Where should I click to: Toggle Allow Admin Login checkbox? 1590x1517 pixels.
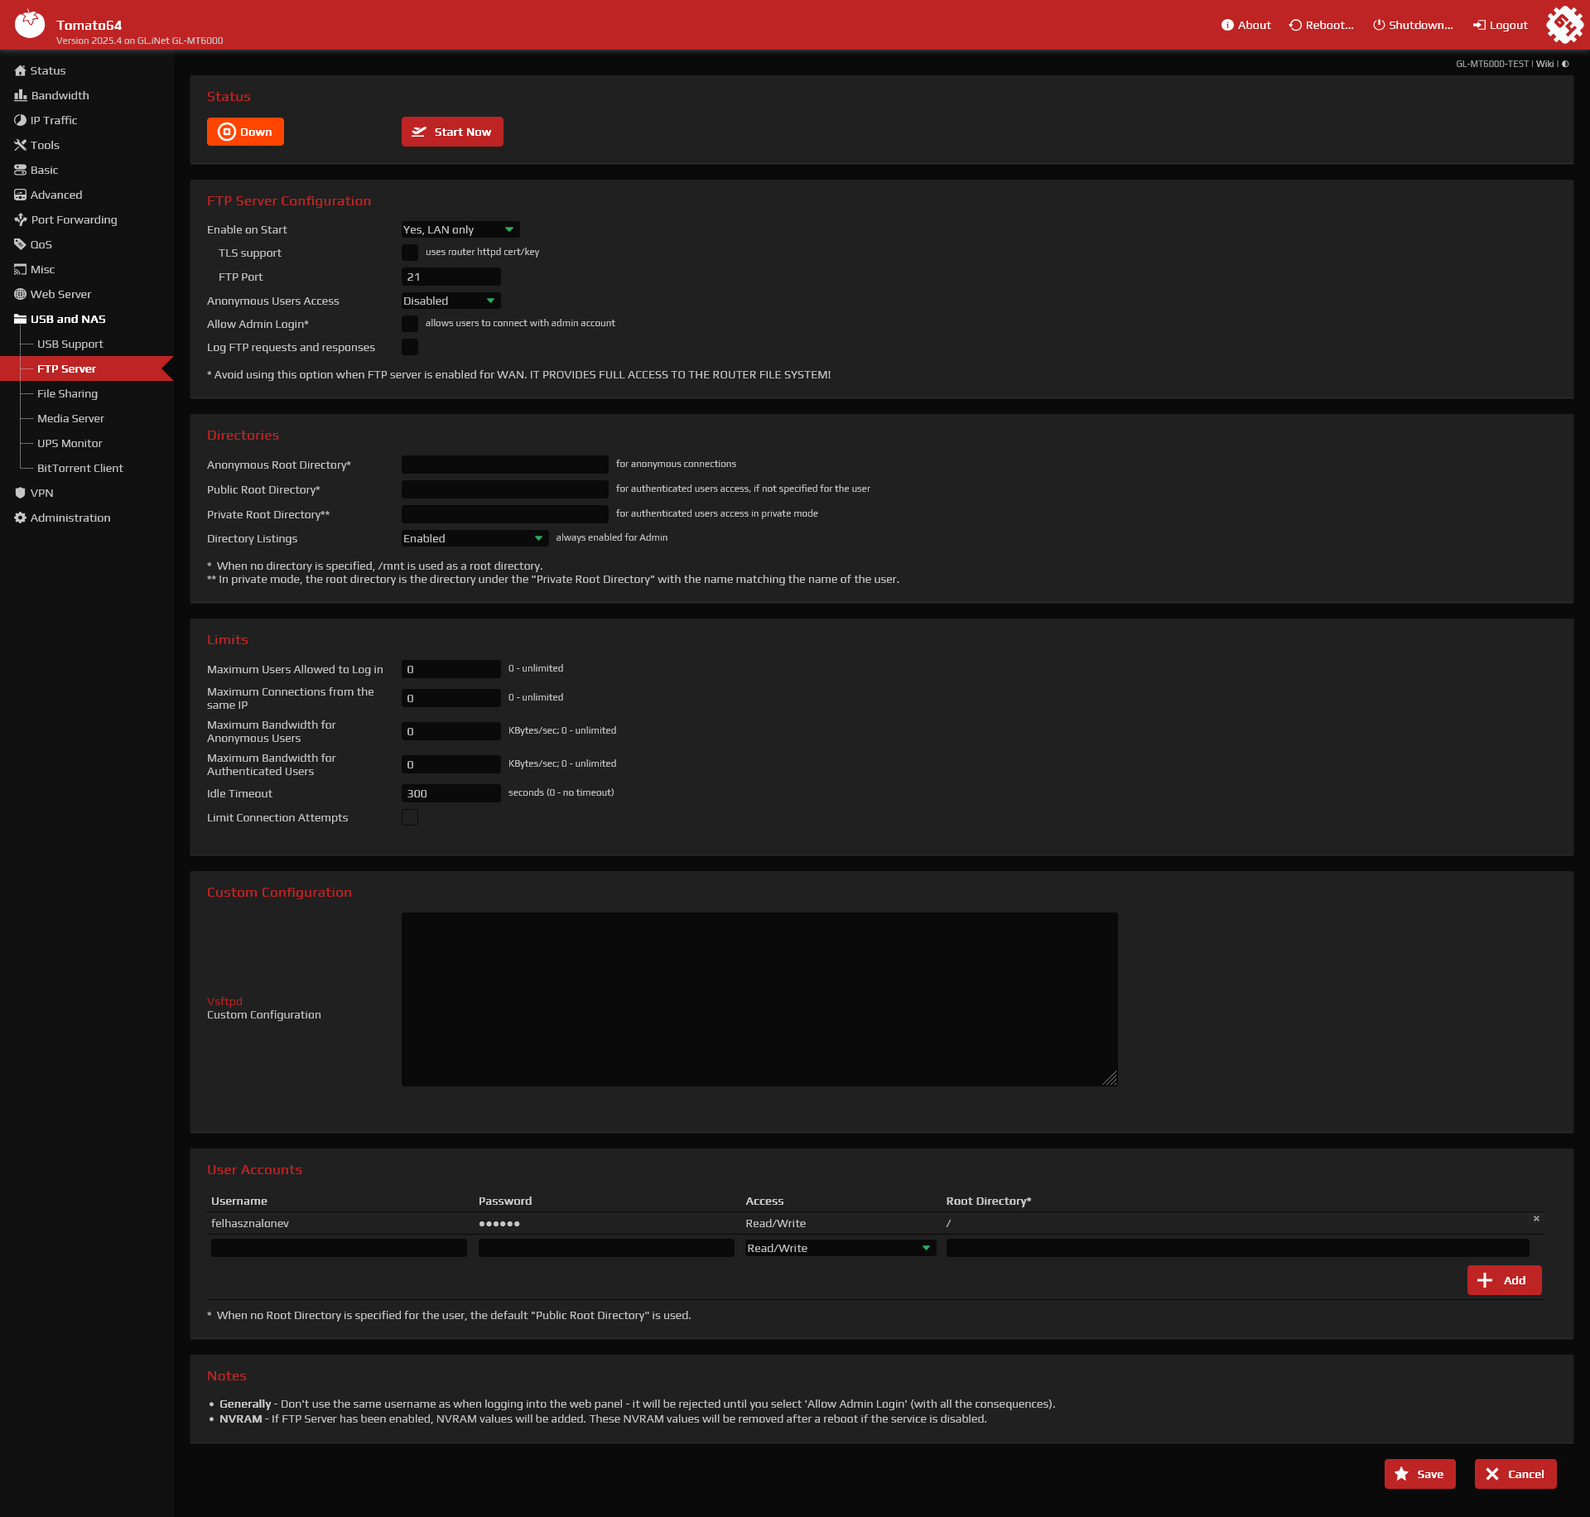410,323
